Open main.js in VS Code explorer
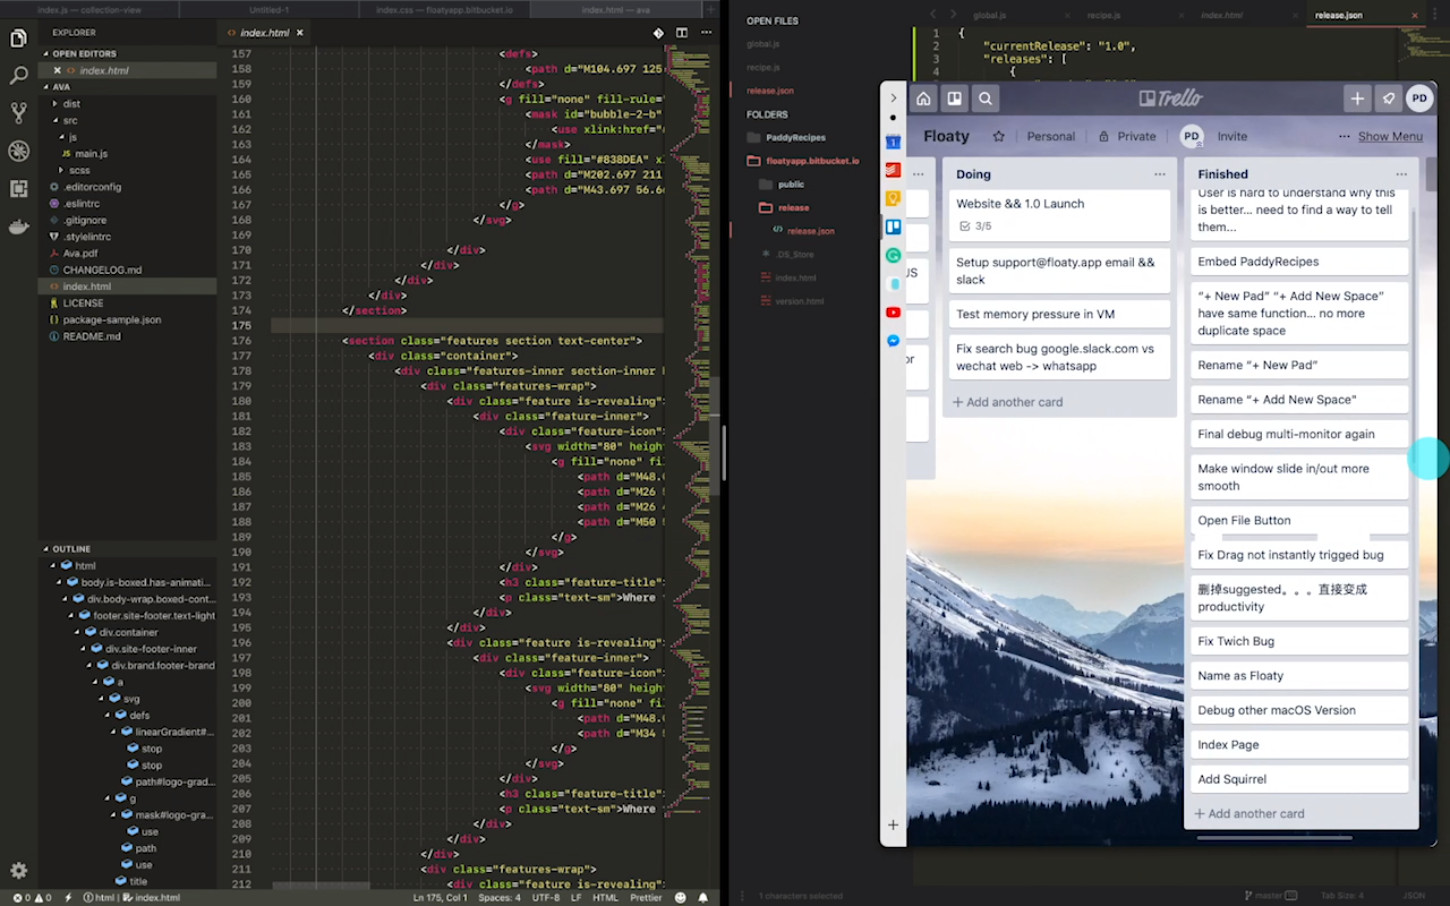1450x906 pixels. tap(91, 154)
